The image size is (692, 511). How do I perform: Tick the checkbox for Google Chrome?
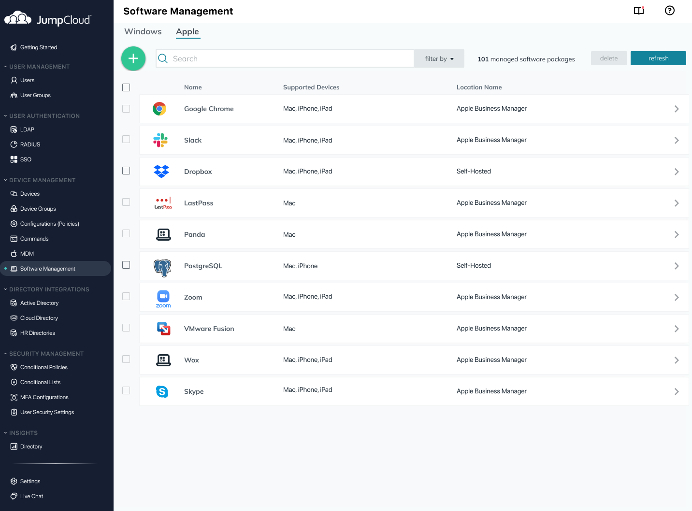pos(126,109)
